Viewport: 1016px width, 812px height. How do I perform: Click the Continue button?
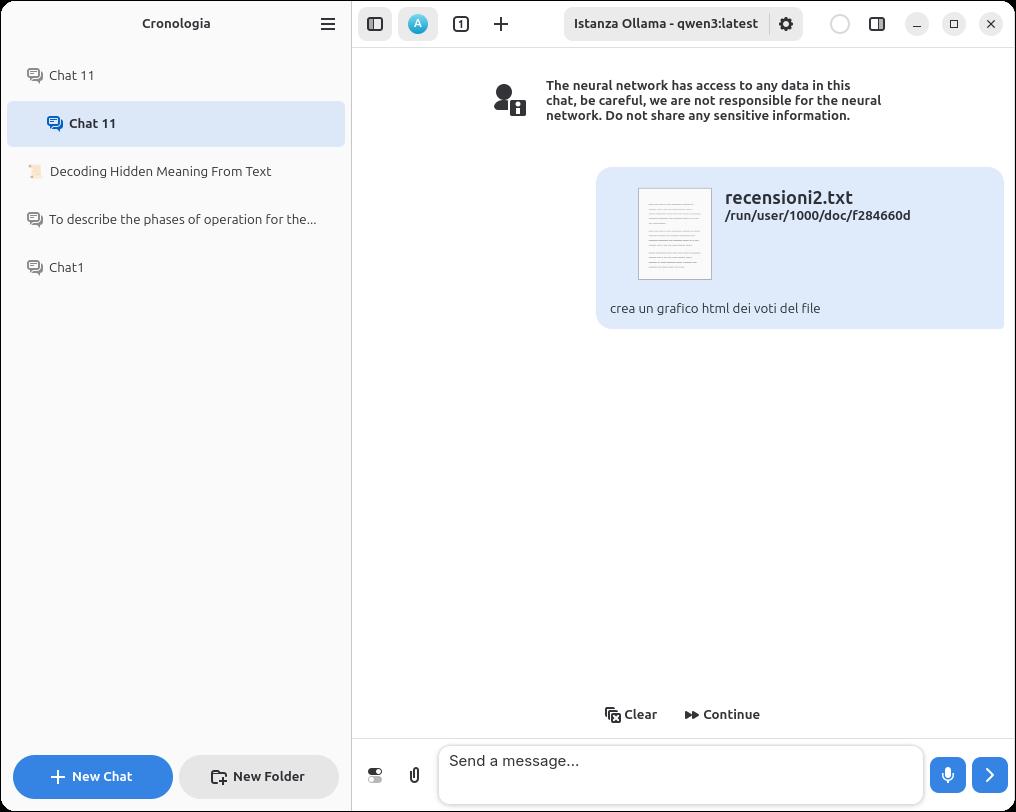click(722, 714)
